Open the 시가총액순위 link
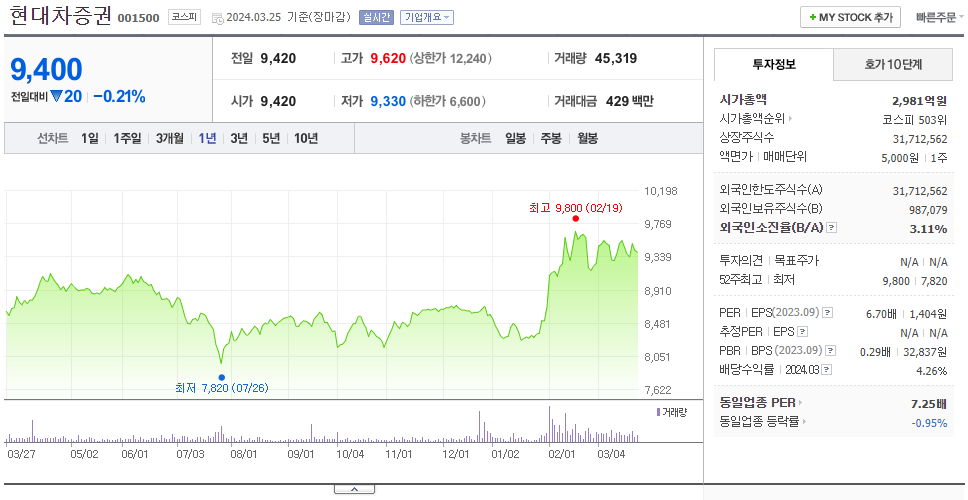 point(753,119)
